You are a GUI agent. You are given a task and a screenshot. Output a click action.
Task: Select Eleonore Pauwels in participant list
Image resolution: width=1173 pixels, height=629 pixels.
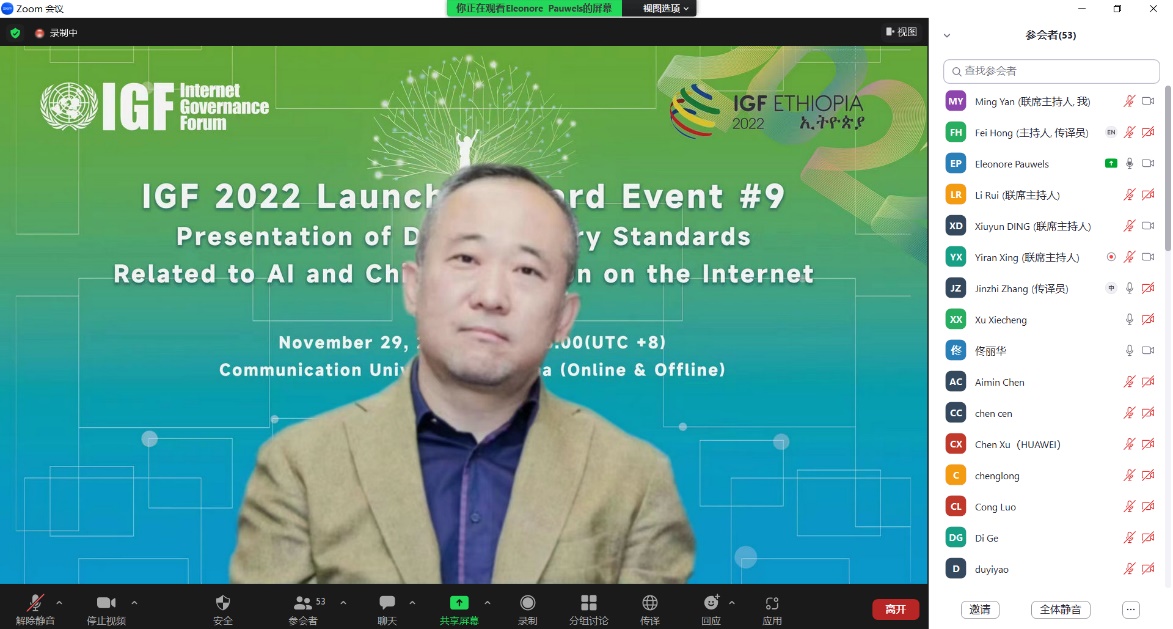(x=1012, y=164)
